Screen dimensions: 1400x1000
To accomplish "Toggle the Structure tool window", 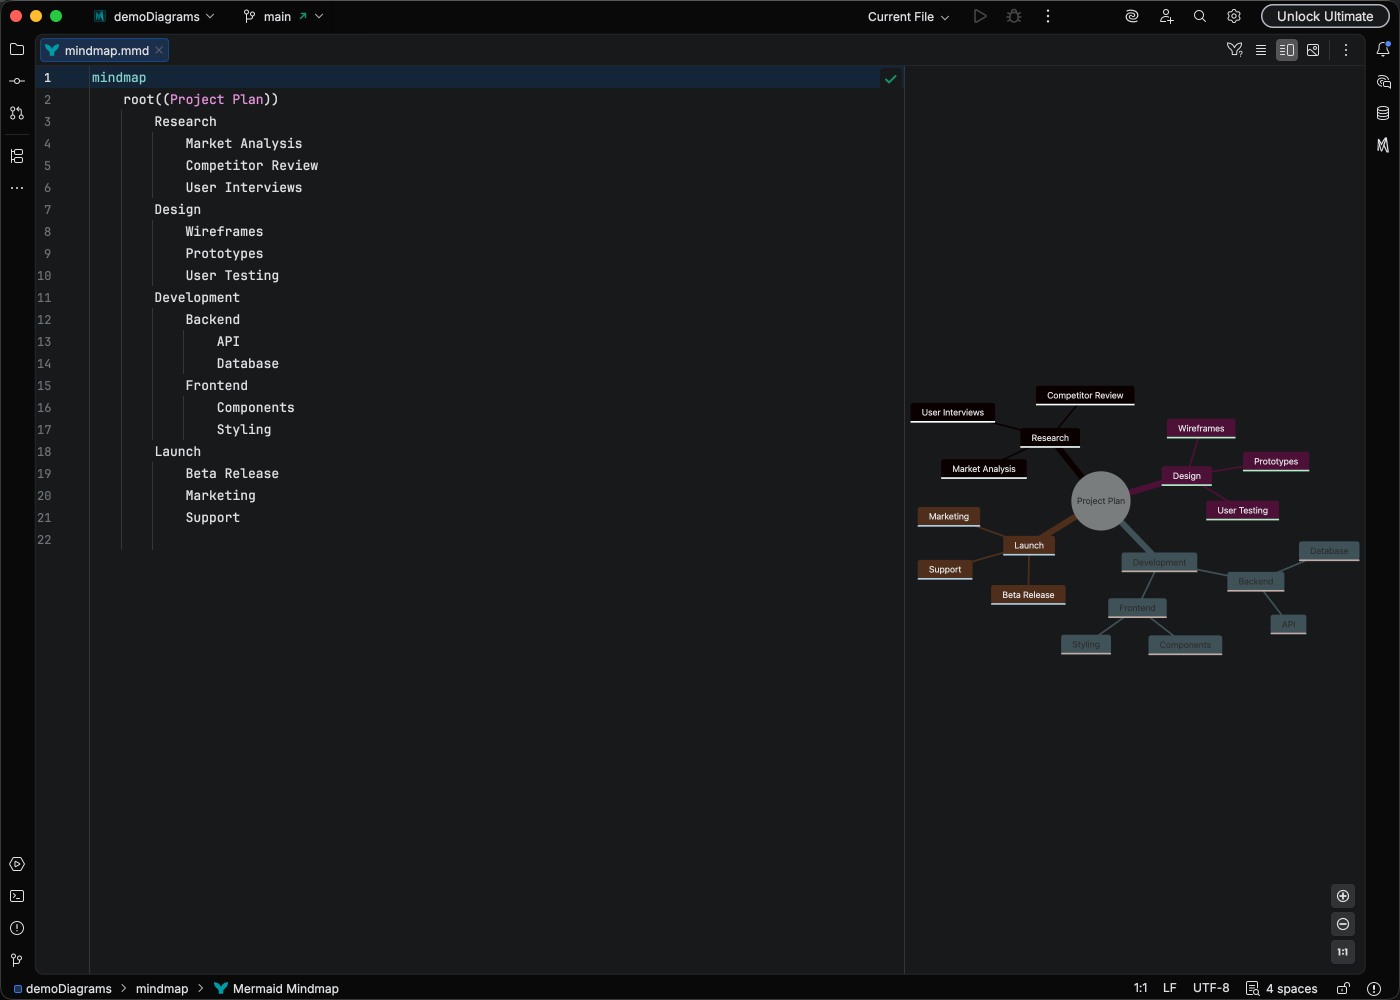I will click(x=16, y=156).
